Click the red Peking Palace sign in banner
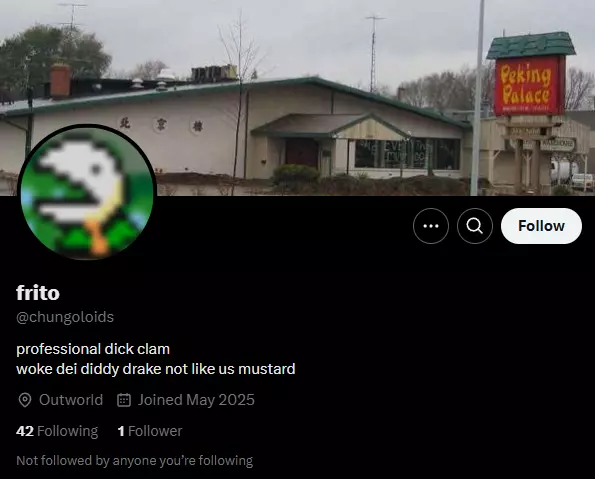The image size is (595, 479). tap(529, 86)
